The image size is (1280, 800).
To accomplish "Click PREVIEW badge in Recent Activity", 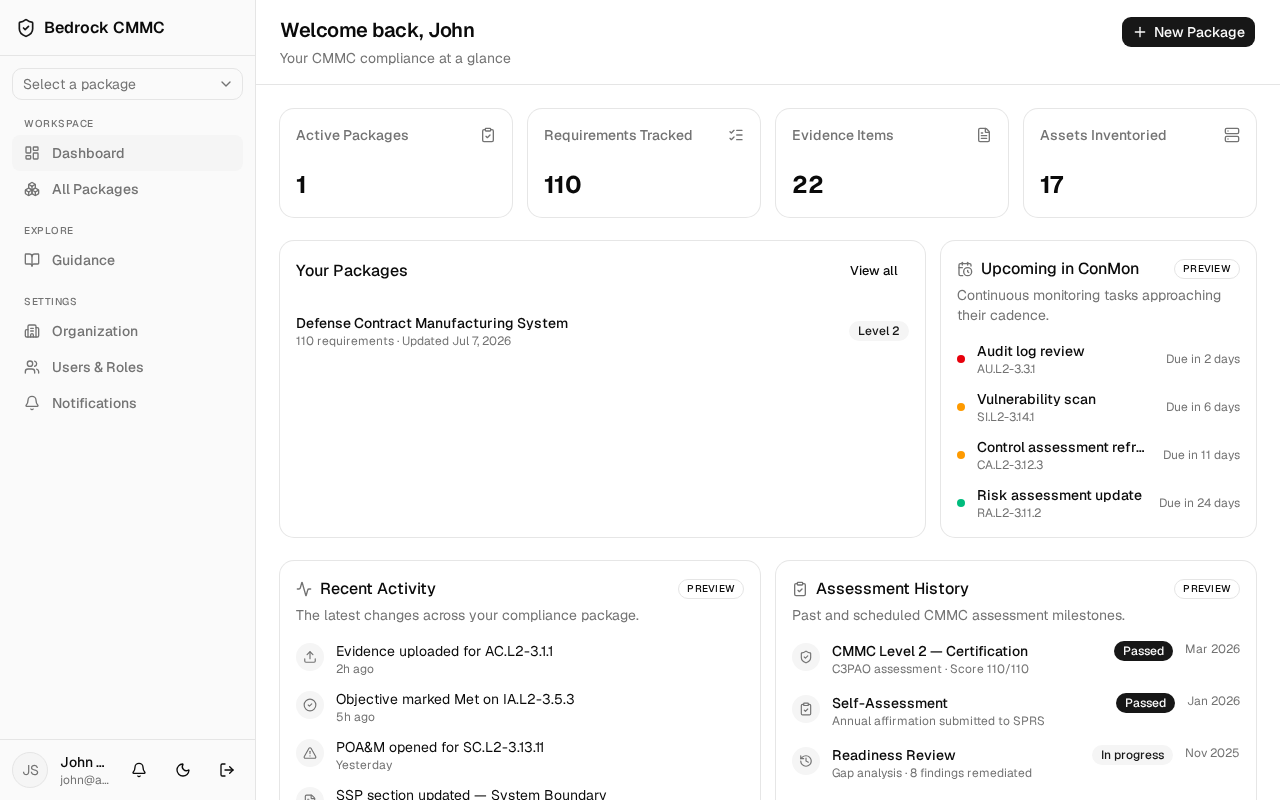I will pyautogui.click(x=711, y=589).
